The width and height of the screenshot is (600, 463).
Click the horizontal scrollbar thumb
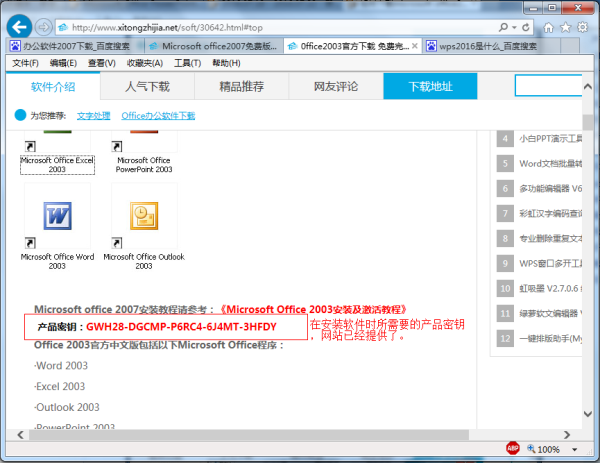click(249, 435)
